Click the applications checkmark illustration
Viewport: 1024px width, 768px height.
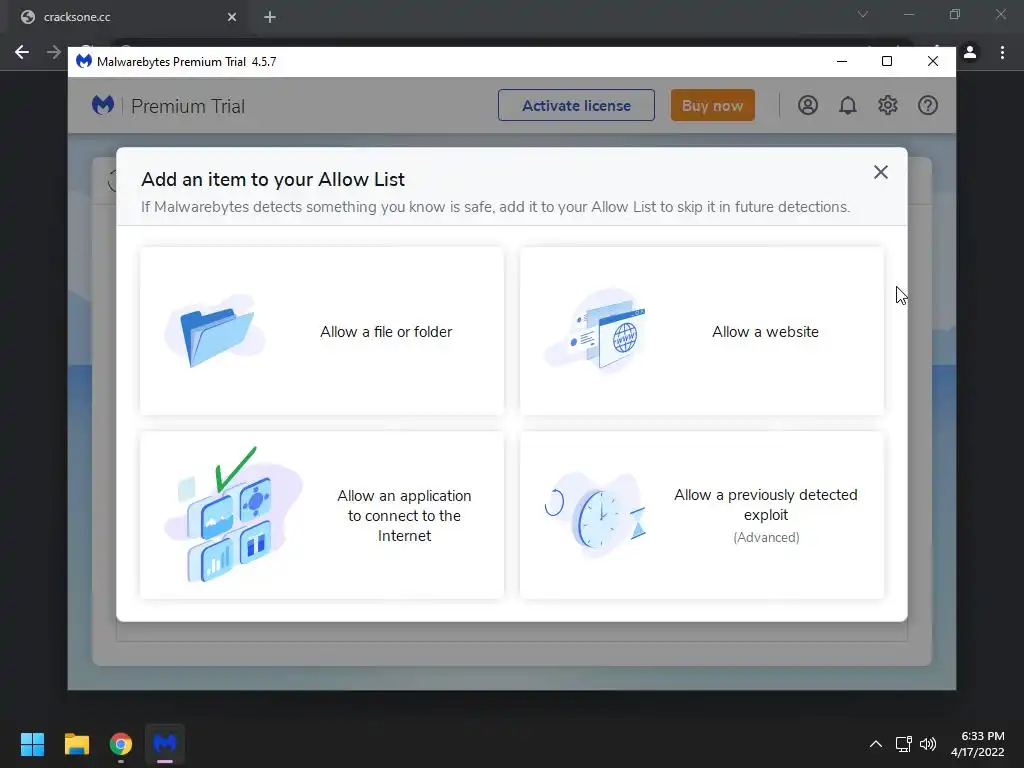(x=233, y=515)
